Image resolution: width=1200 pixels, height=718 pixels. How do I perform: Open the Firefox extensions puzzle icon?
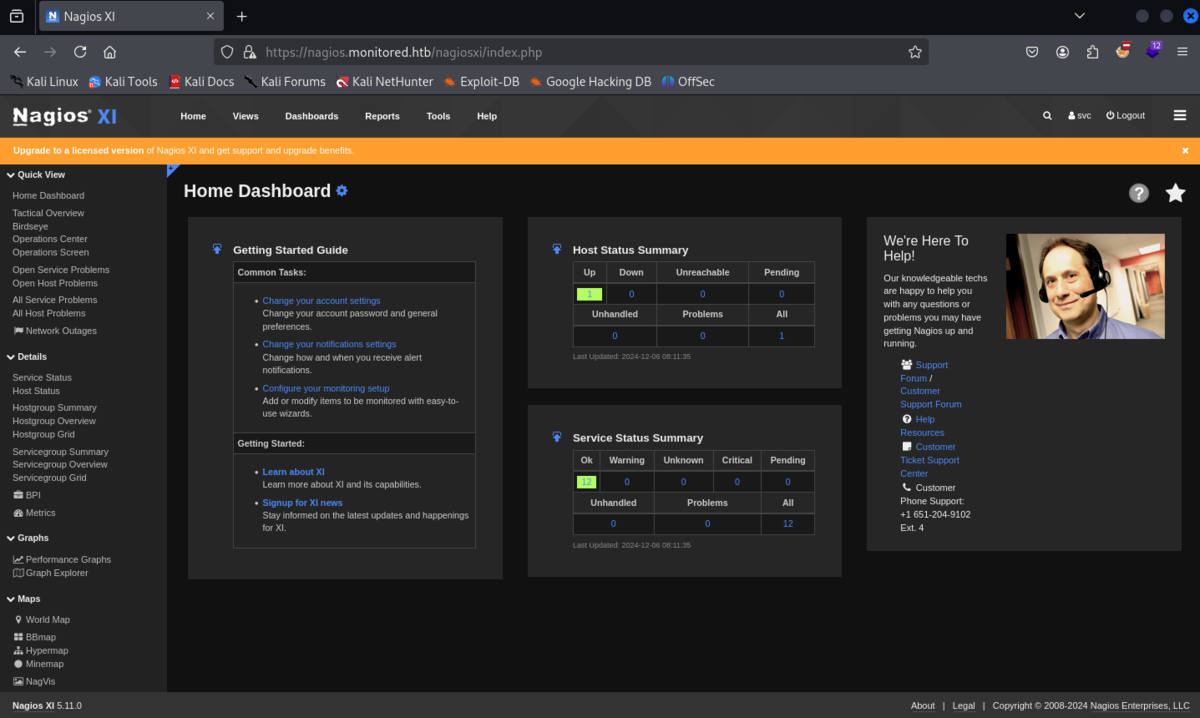(1092, 52)
